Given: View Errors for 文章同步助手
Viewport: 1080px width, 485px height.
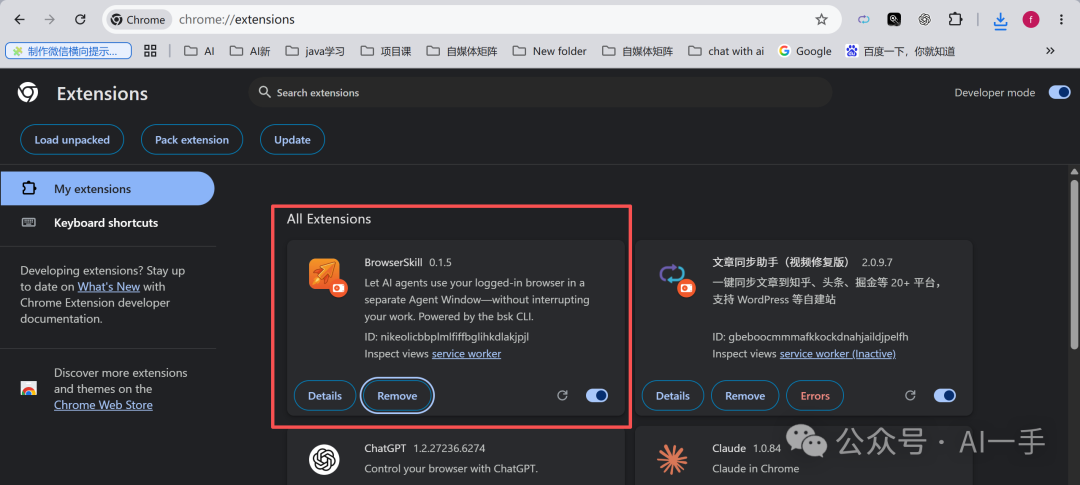Looking at the screenshot, I should pos(815,395).
